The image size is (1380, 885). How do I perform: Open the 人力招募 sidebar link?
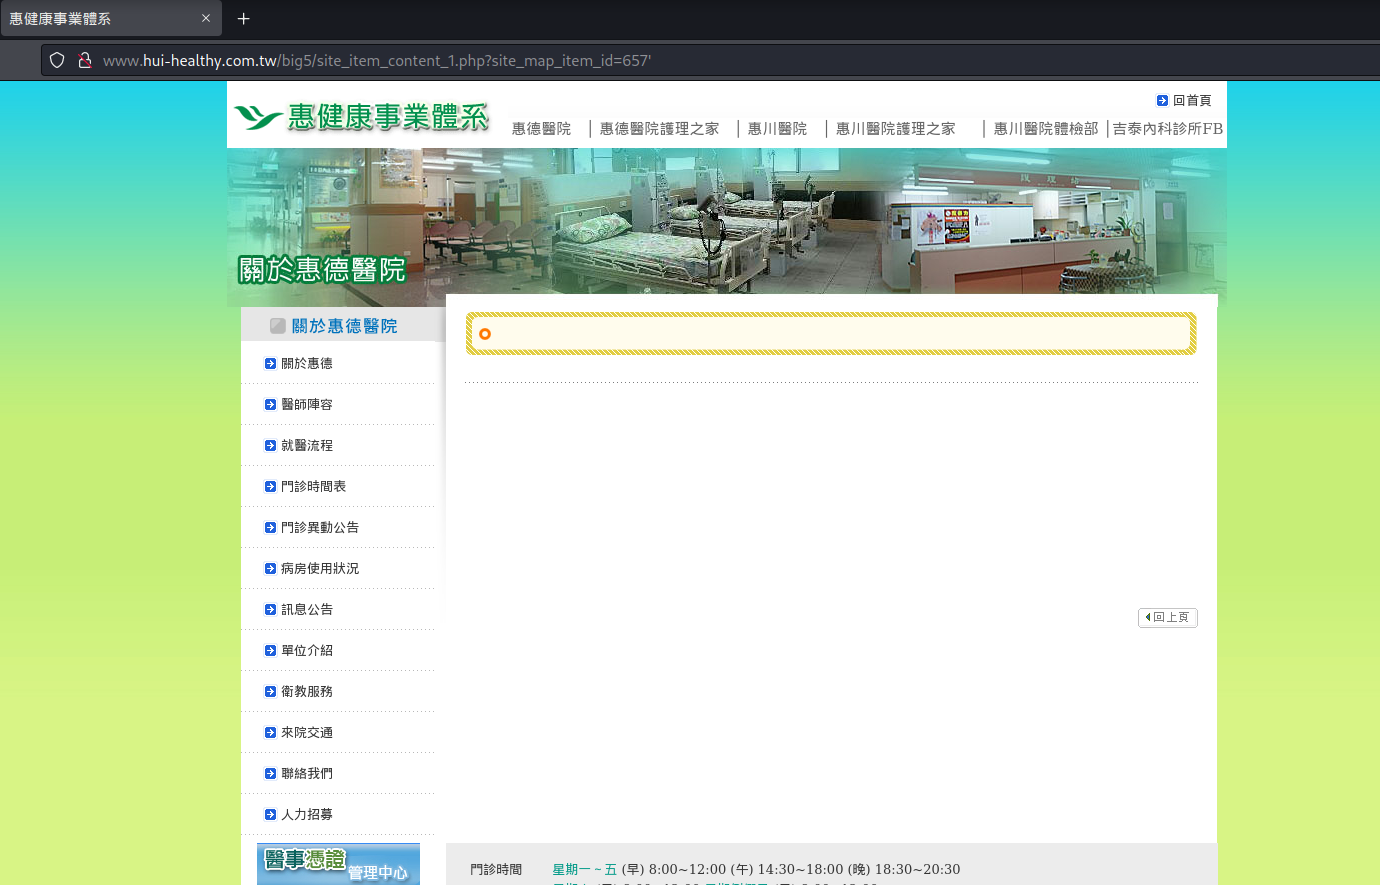tap(307, 814)
